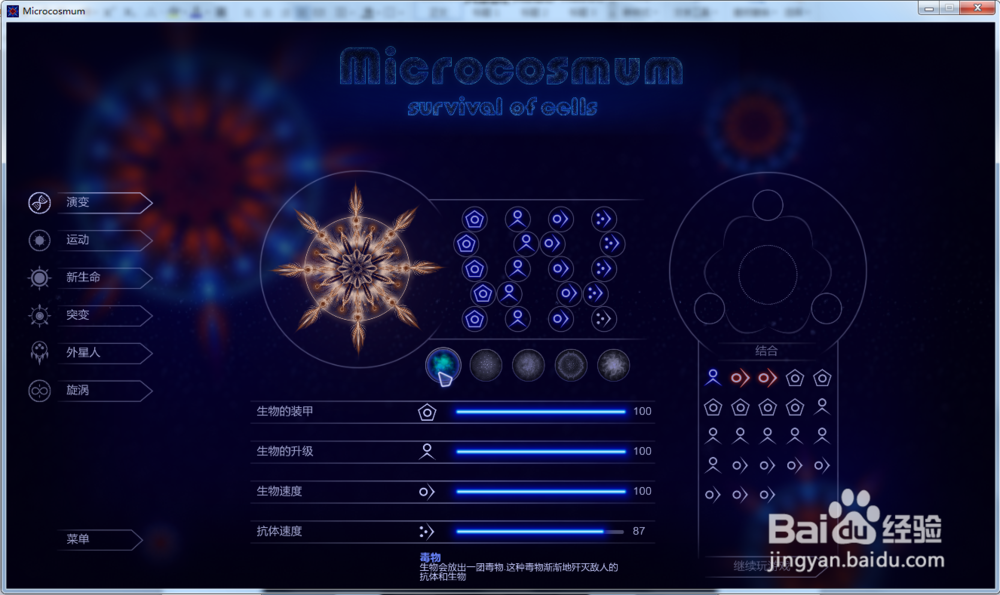The image size is (1000, 595).
Task: Click the 生物的装甲 label text
Action: click(x=285, y=412)
